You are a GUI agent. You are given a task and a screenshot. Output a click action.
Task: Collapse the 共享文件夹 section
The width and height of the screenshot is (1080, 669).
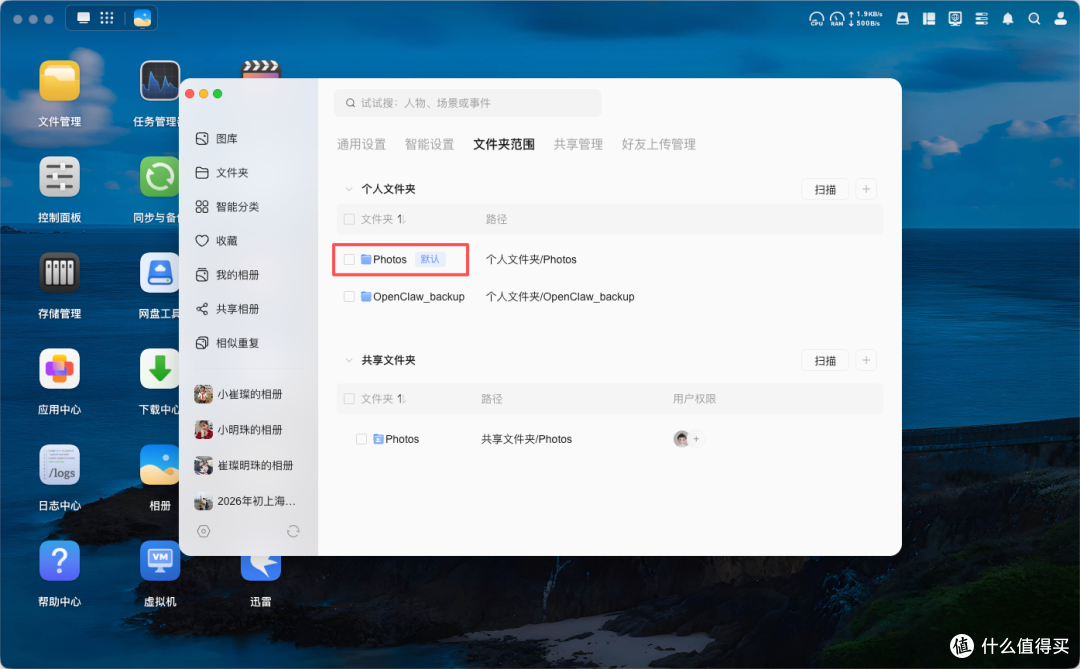pyautogui.click(x=349, y=360)
